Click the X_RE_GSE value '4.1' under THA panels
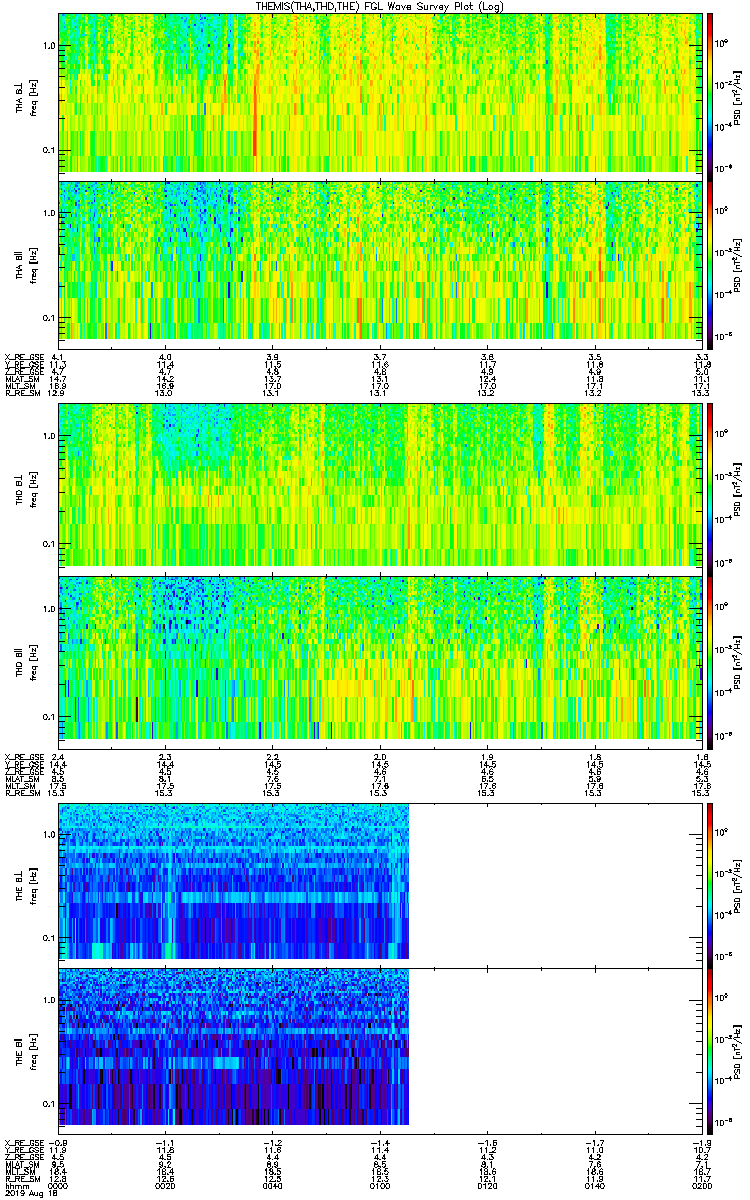 (x=59, y=357)
